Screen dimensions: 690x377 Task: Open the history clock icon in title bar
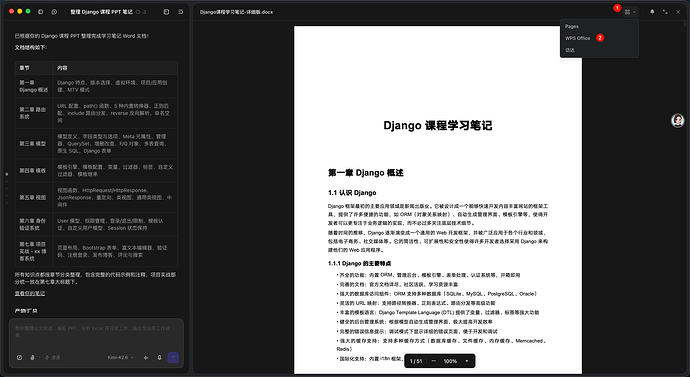[54, 12]
